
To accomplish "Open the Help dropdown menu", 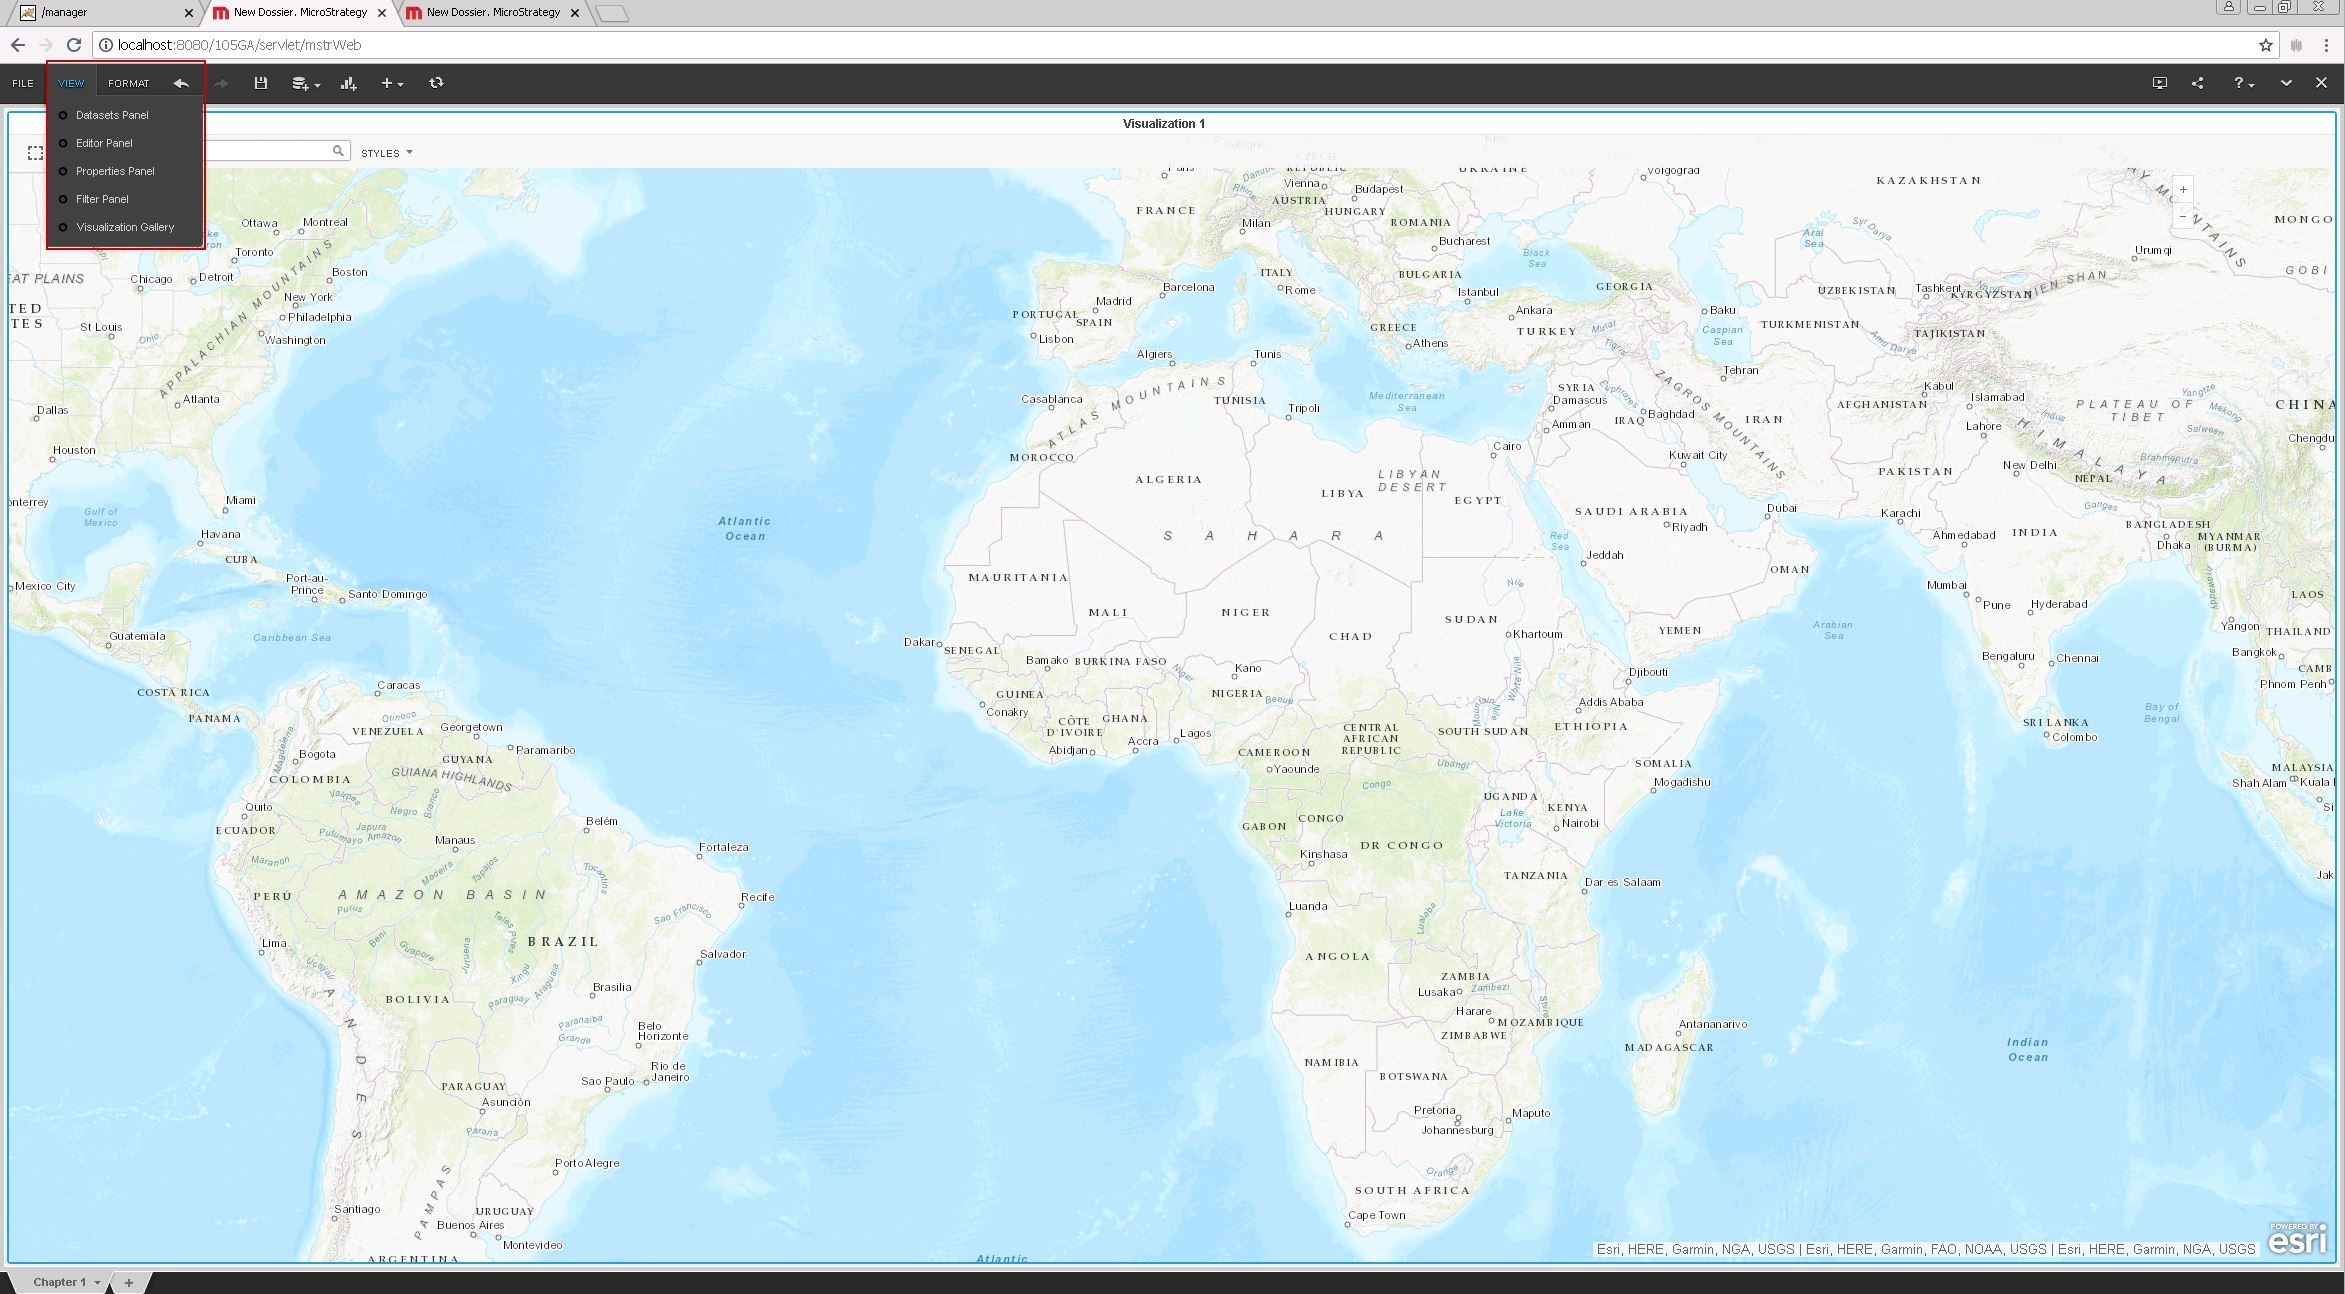I will tap(2243, 83).
